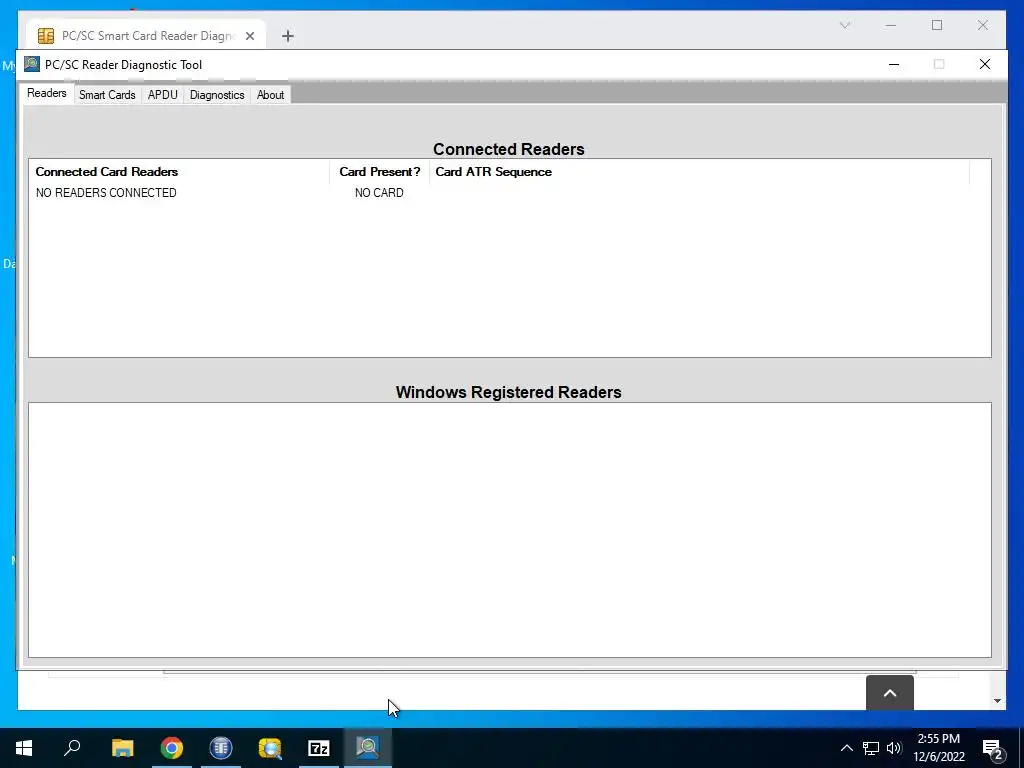Open the network status tray icon
Viewport: 1024px width, 768px height.
tap(871, 748)
